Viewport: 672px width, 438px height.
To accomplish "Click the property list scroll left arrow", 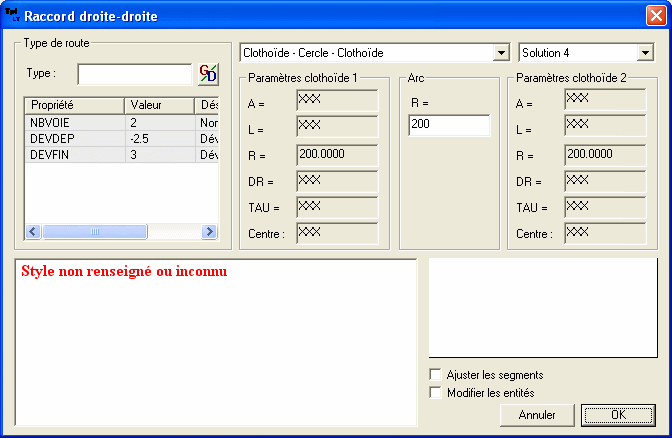I will pos(32,231).
